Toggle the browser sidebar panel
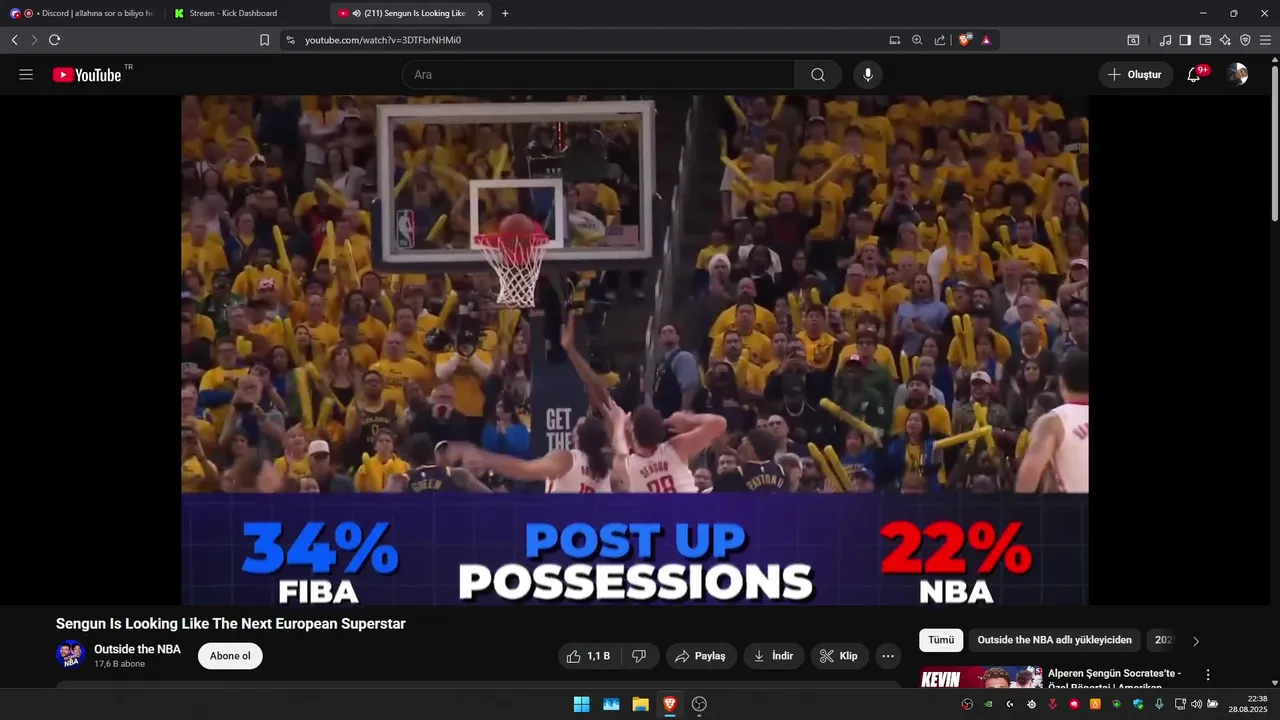 click(x=1185, y=40)
